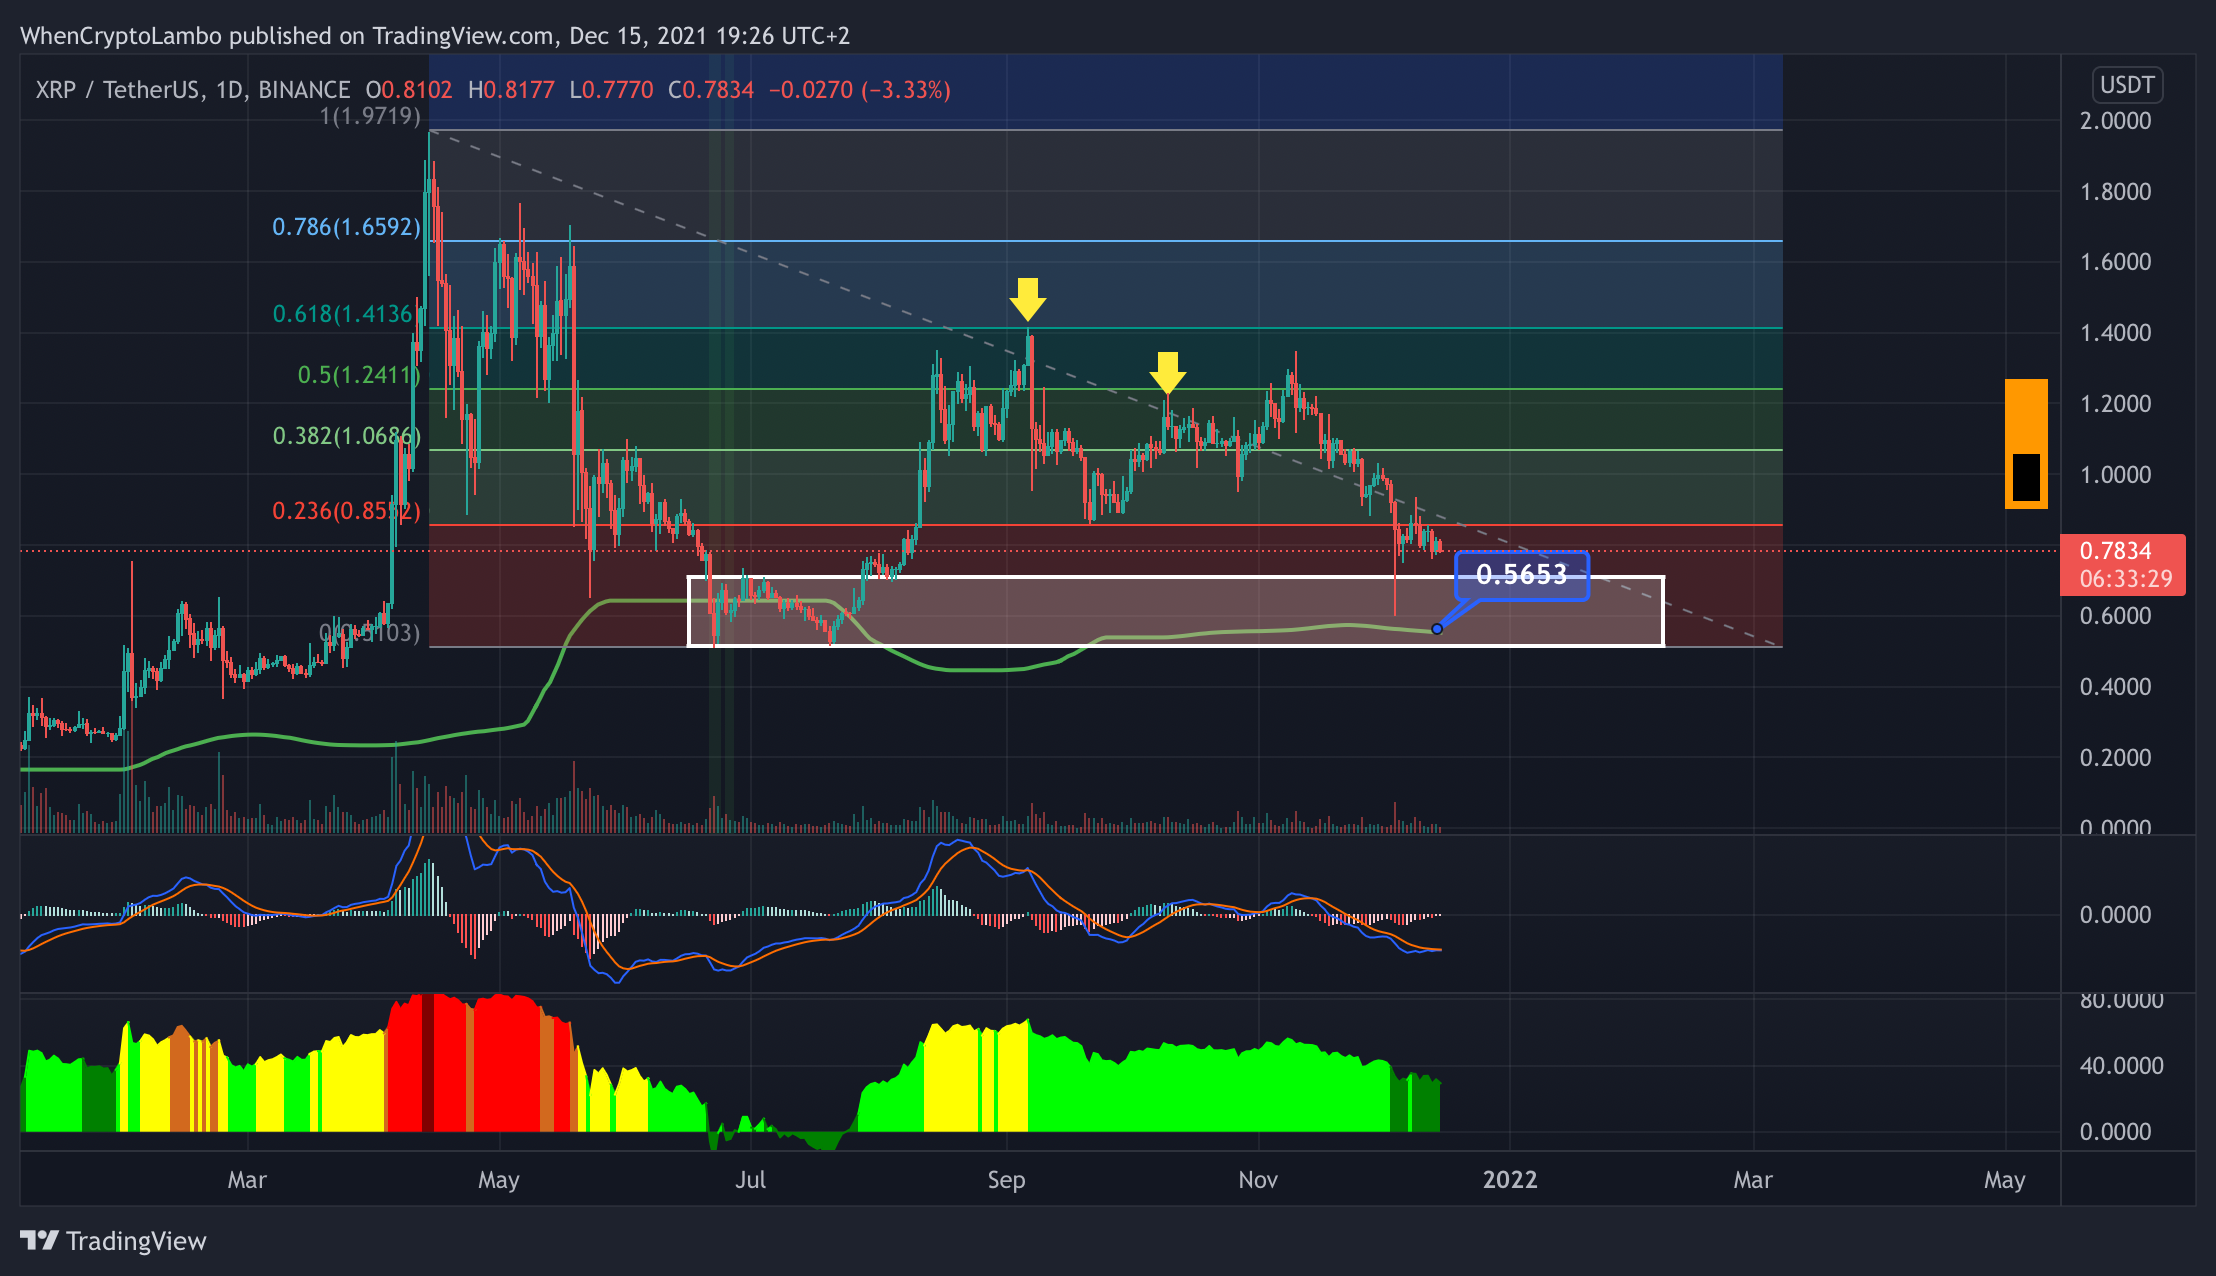Click the TradingView.com text in header
The width and height of the screenshot is (2216, 1276).
[464, 36]
